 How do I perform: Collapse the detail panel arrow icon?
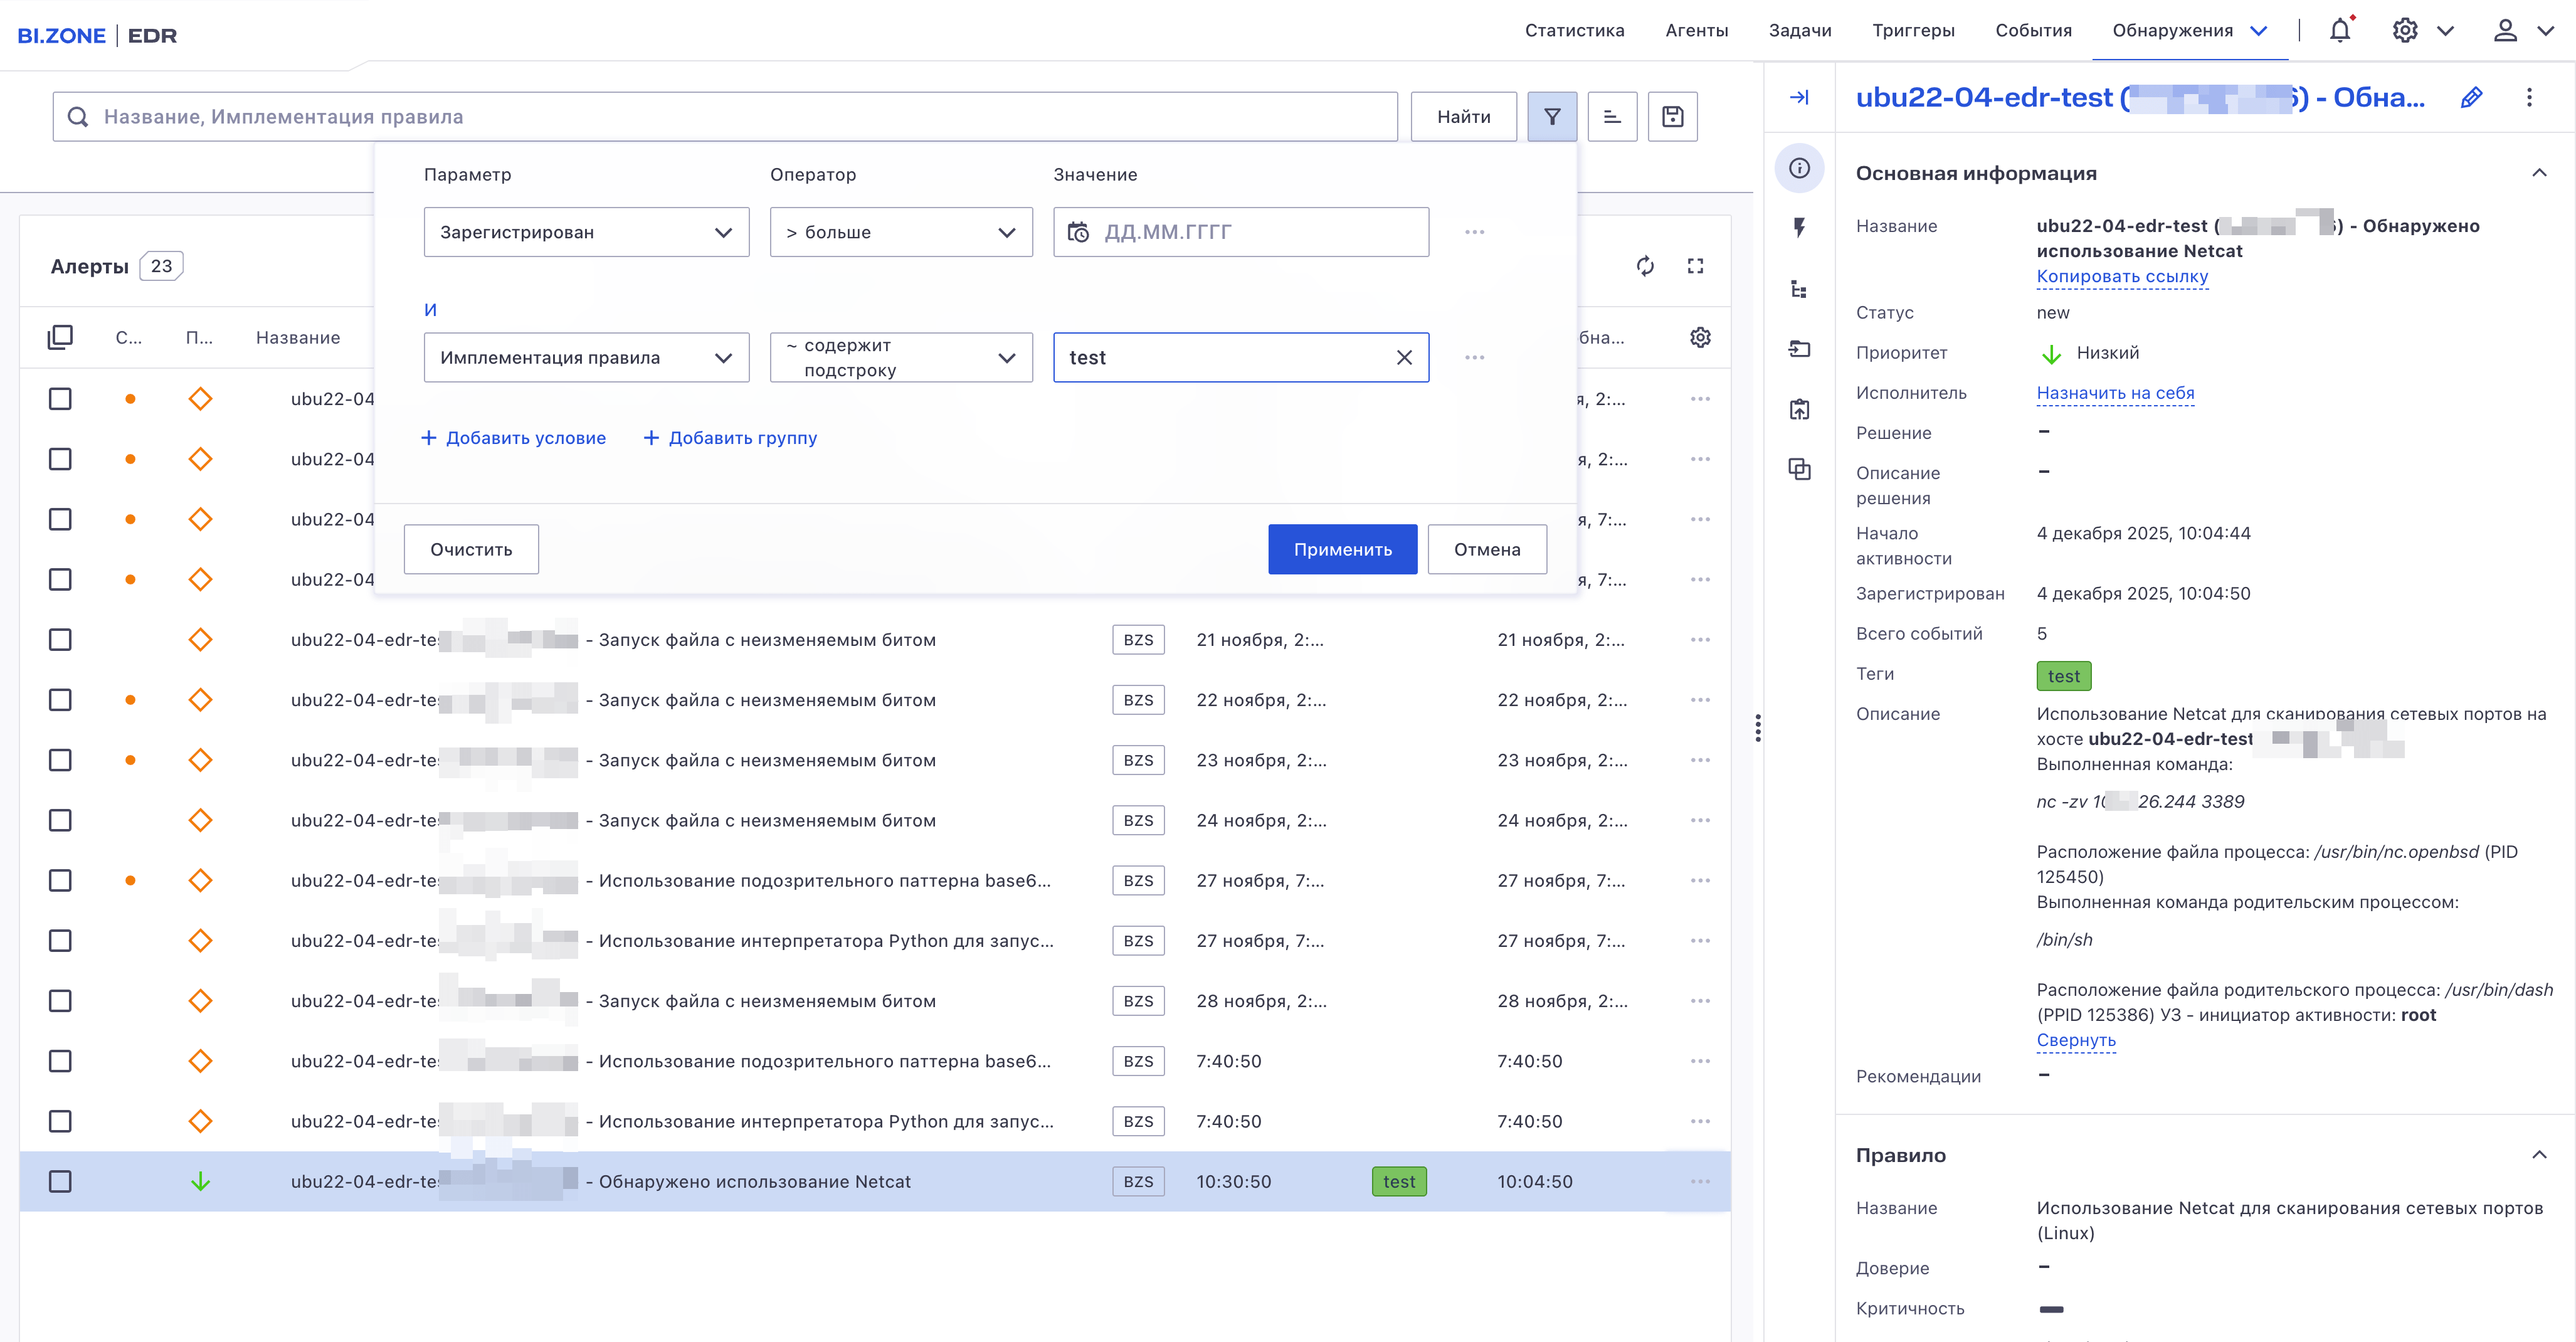pos(1799,98)
